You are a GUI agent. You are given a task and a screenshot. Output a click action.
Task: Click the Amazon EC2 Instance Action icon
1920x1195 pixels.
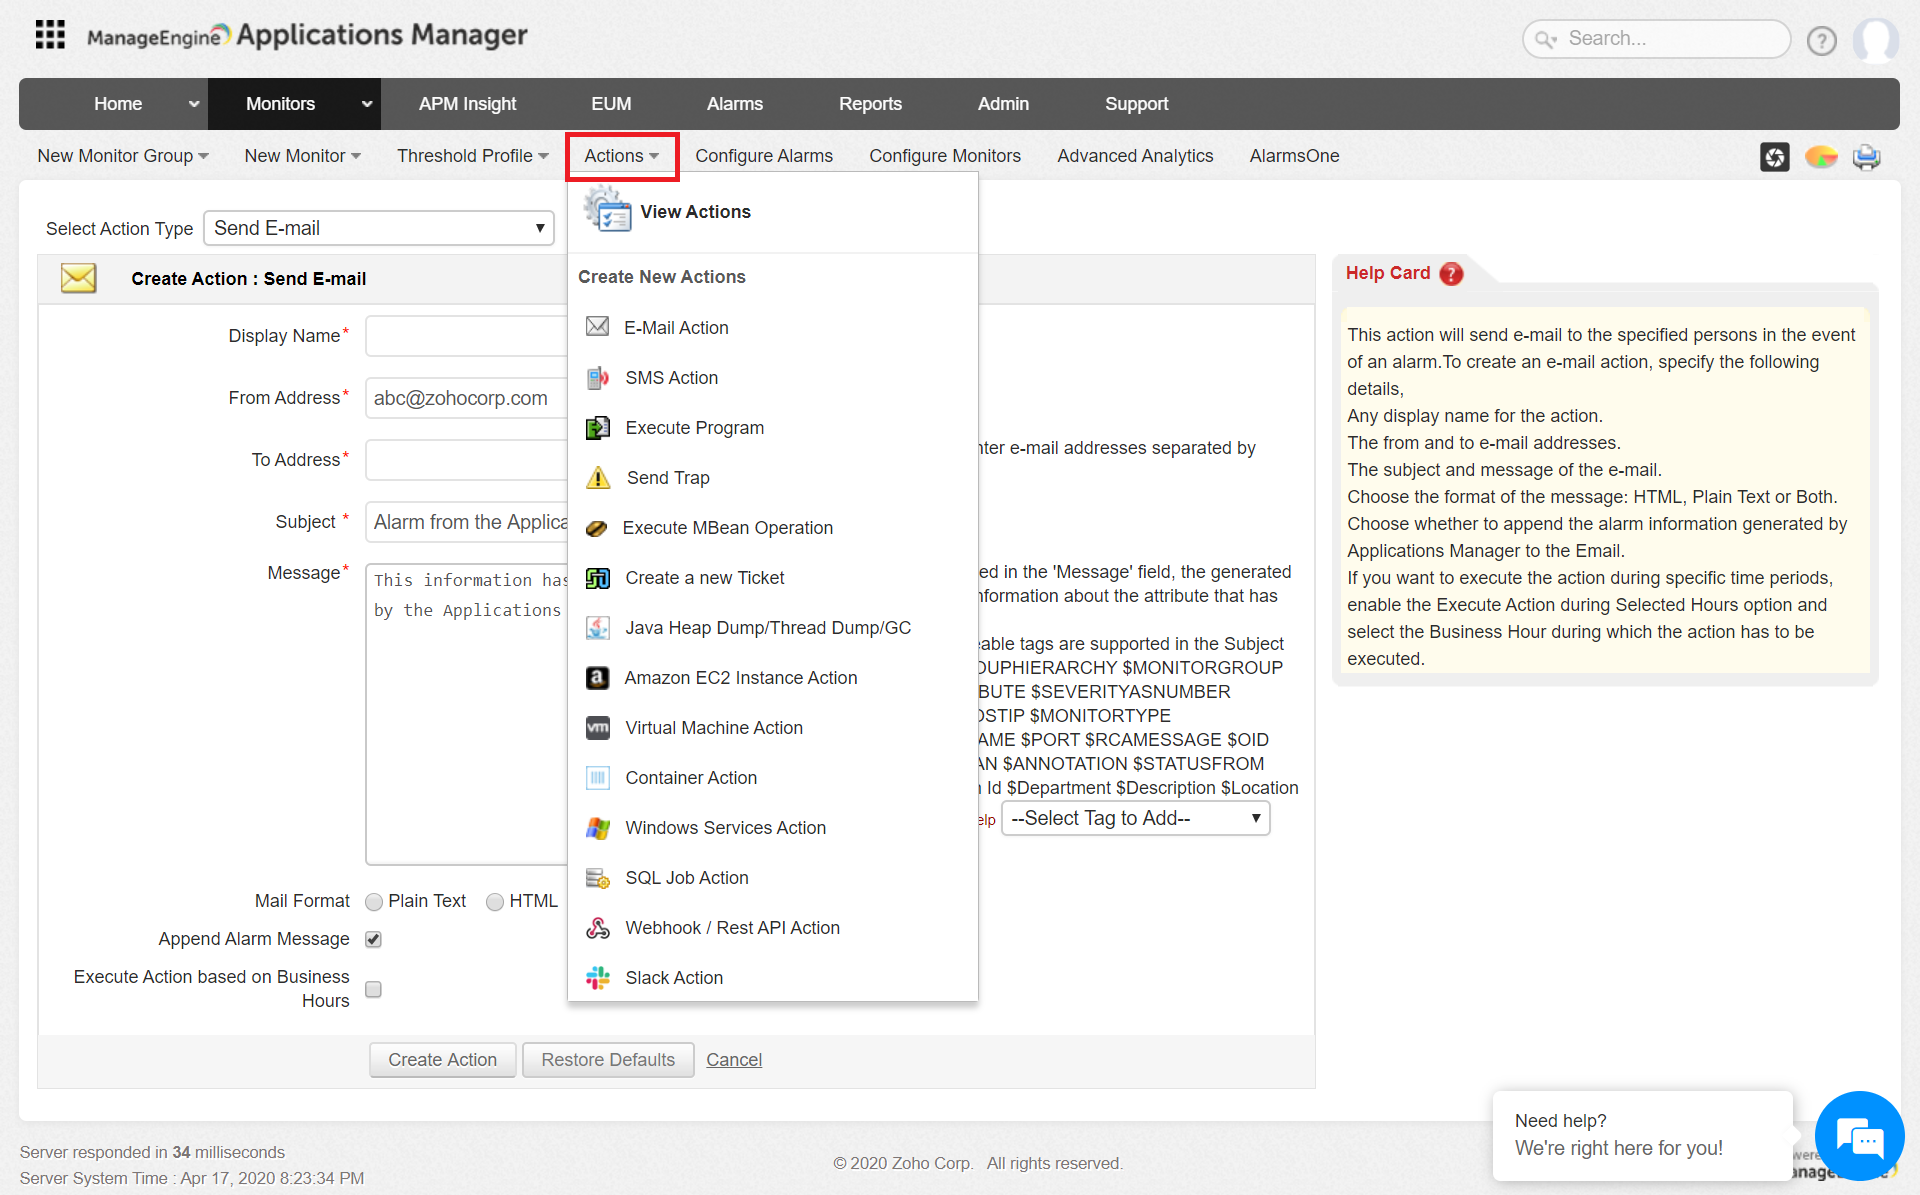[598, 678]
